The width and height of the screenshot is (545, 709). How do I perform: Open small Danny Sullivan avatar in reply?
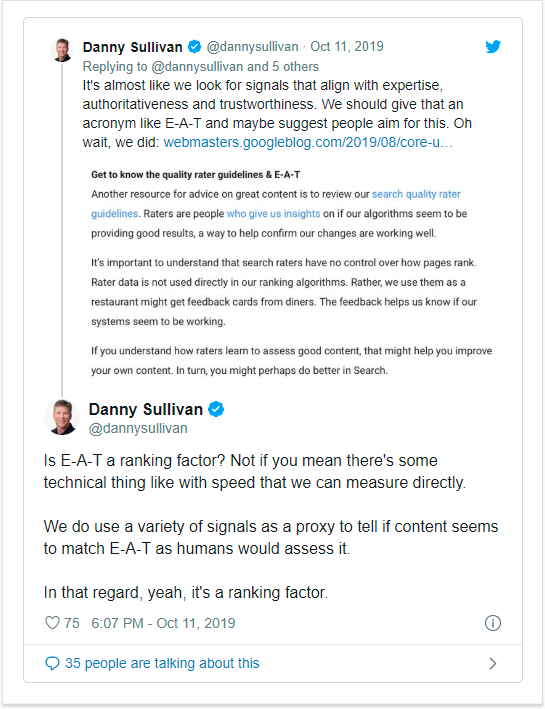[62, 50]
